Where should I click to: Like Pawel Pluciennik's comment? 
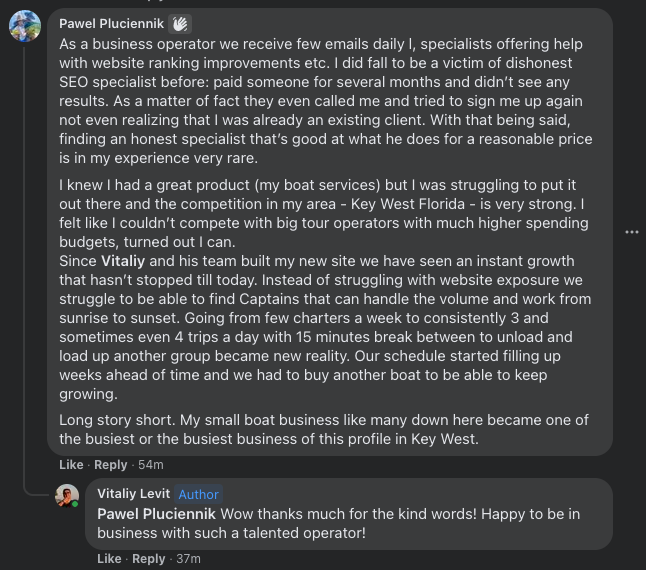click(x=71, y=465)
